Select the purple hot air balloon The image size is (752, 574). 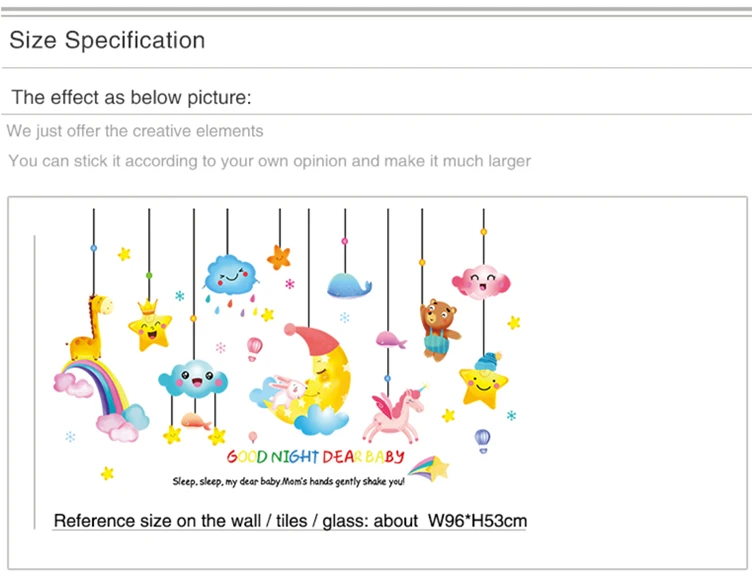coord(482,441)
